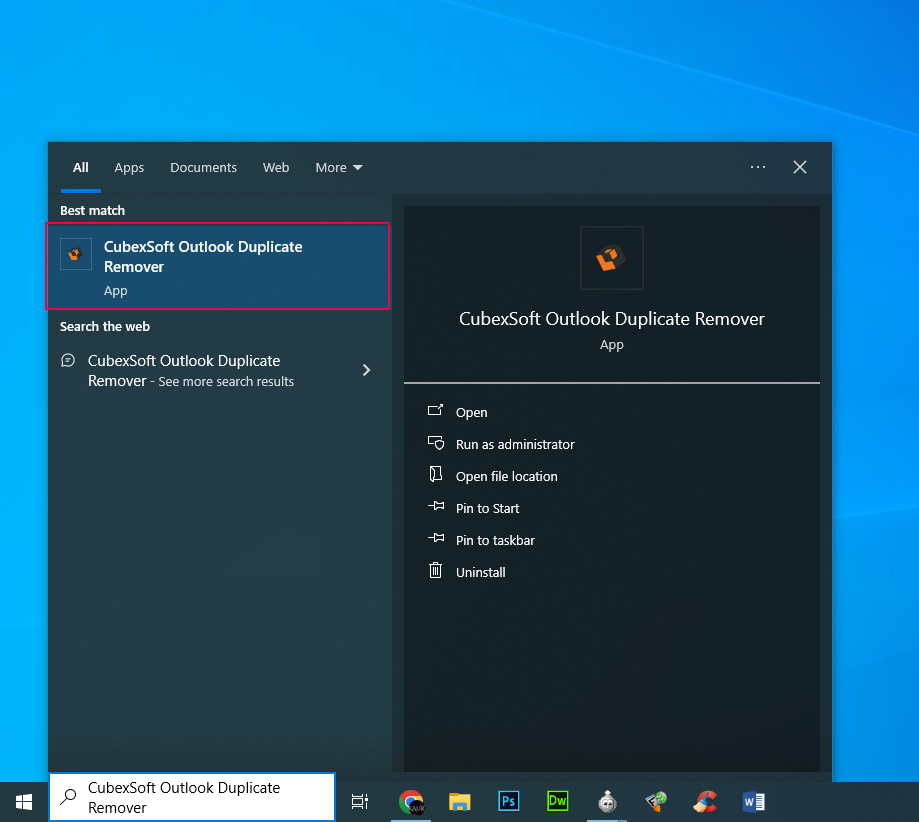Click the shield icon for Run as administrator
This screenshot has height=822, width=919.
435,443
